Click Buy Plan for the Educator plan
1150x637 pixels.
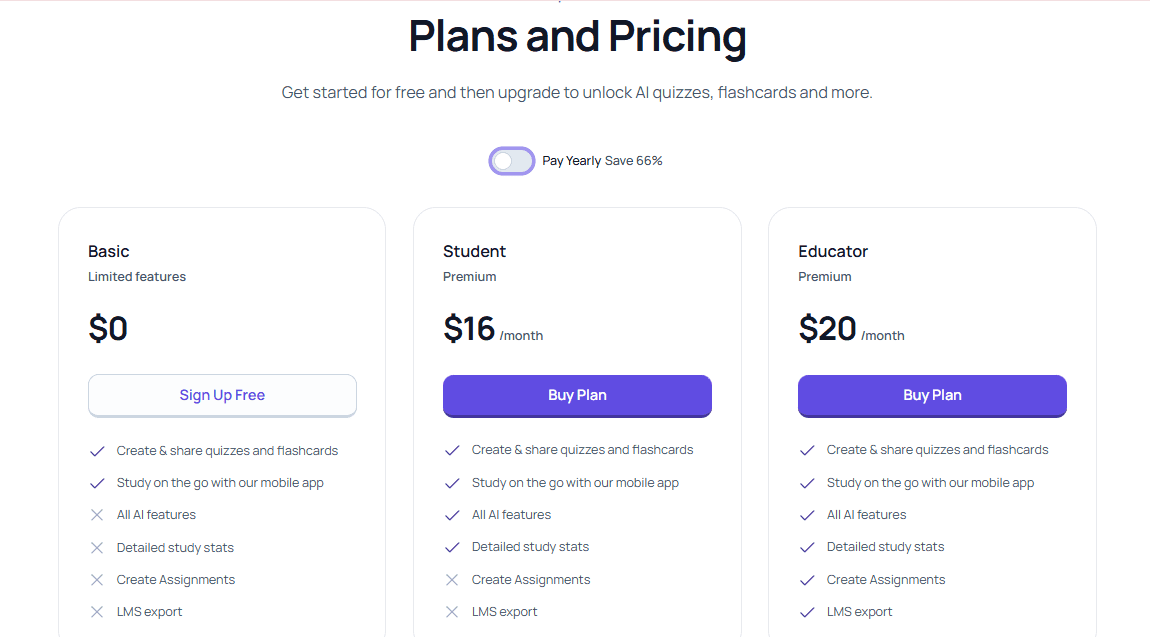(932, 396)
